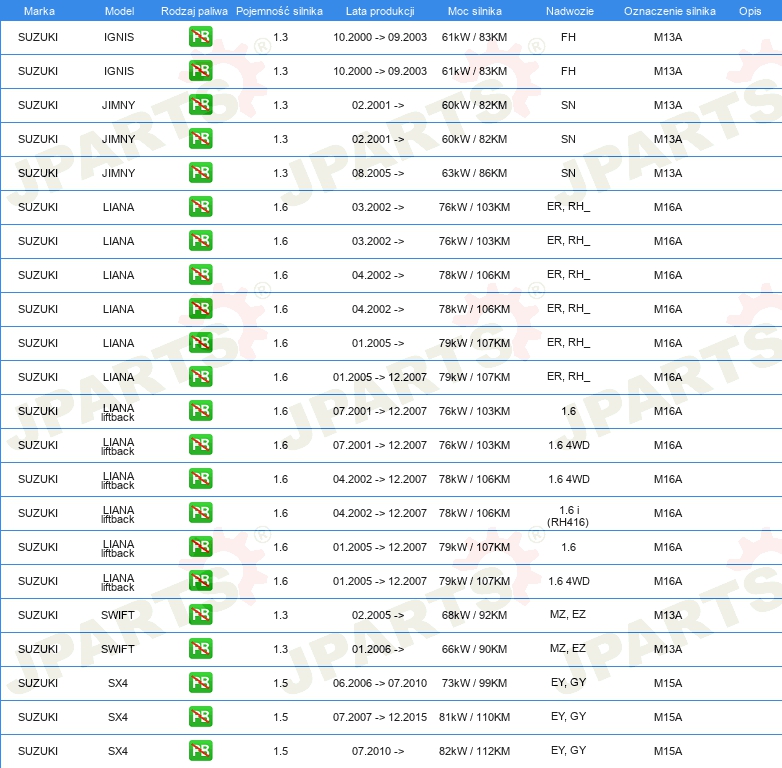Select the '01.2006 ->' date cell

[x=378, y=649]
